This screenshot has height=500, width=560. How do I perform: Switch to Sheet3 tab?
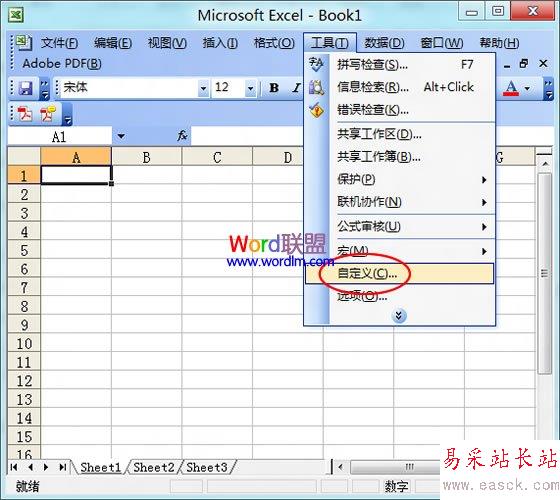(x=207, y=467)
